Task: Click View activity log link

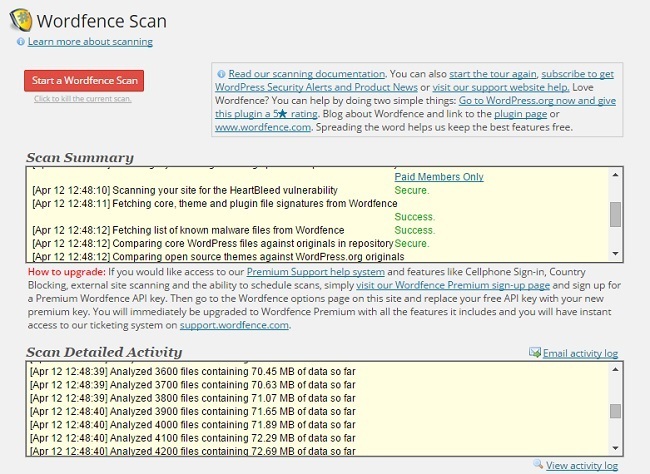Action: click(x=582, y=465)
